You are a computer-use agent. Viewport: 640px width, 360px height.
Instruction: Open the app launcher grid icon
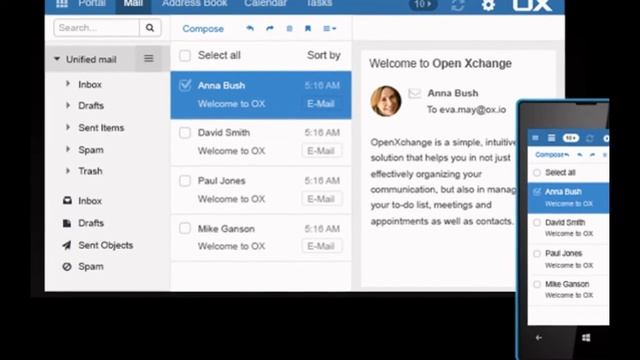tap(62, 3)
